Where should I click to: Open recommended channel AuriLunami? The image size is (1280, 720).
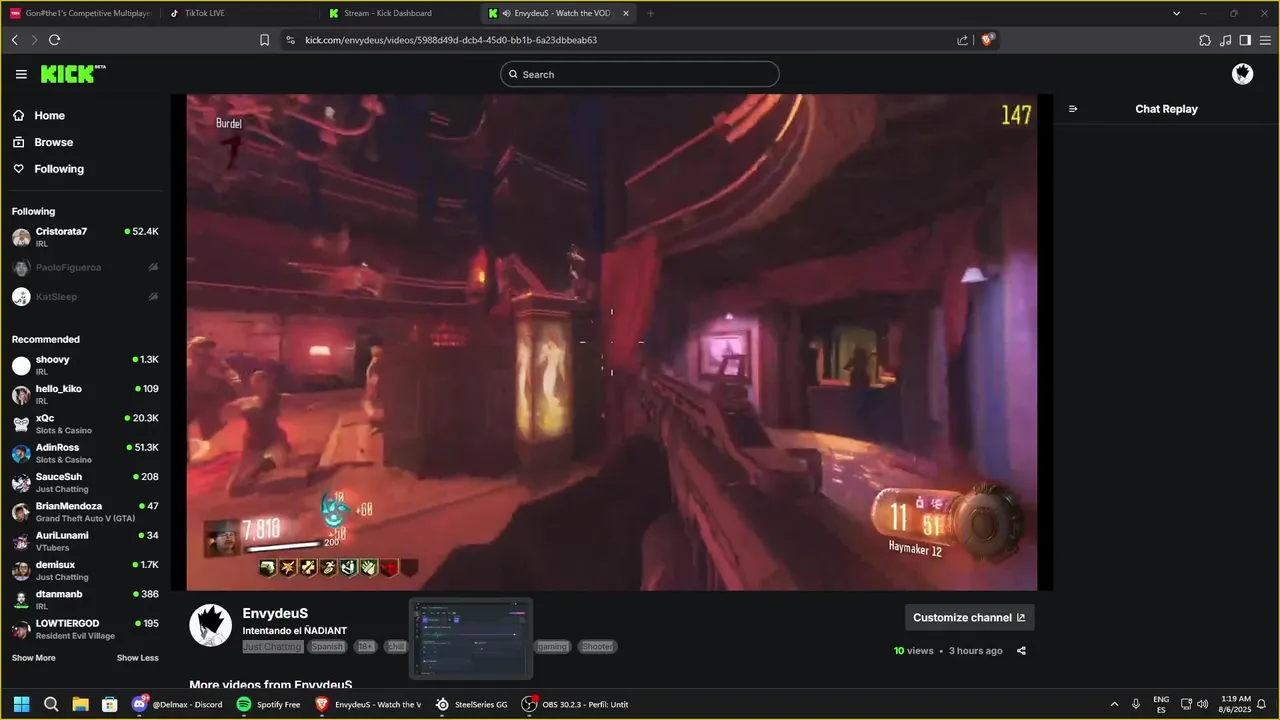84,541
